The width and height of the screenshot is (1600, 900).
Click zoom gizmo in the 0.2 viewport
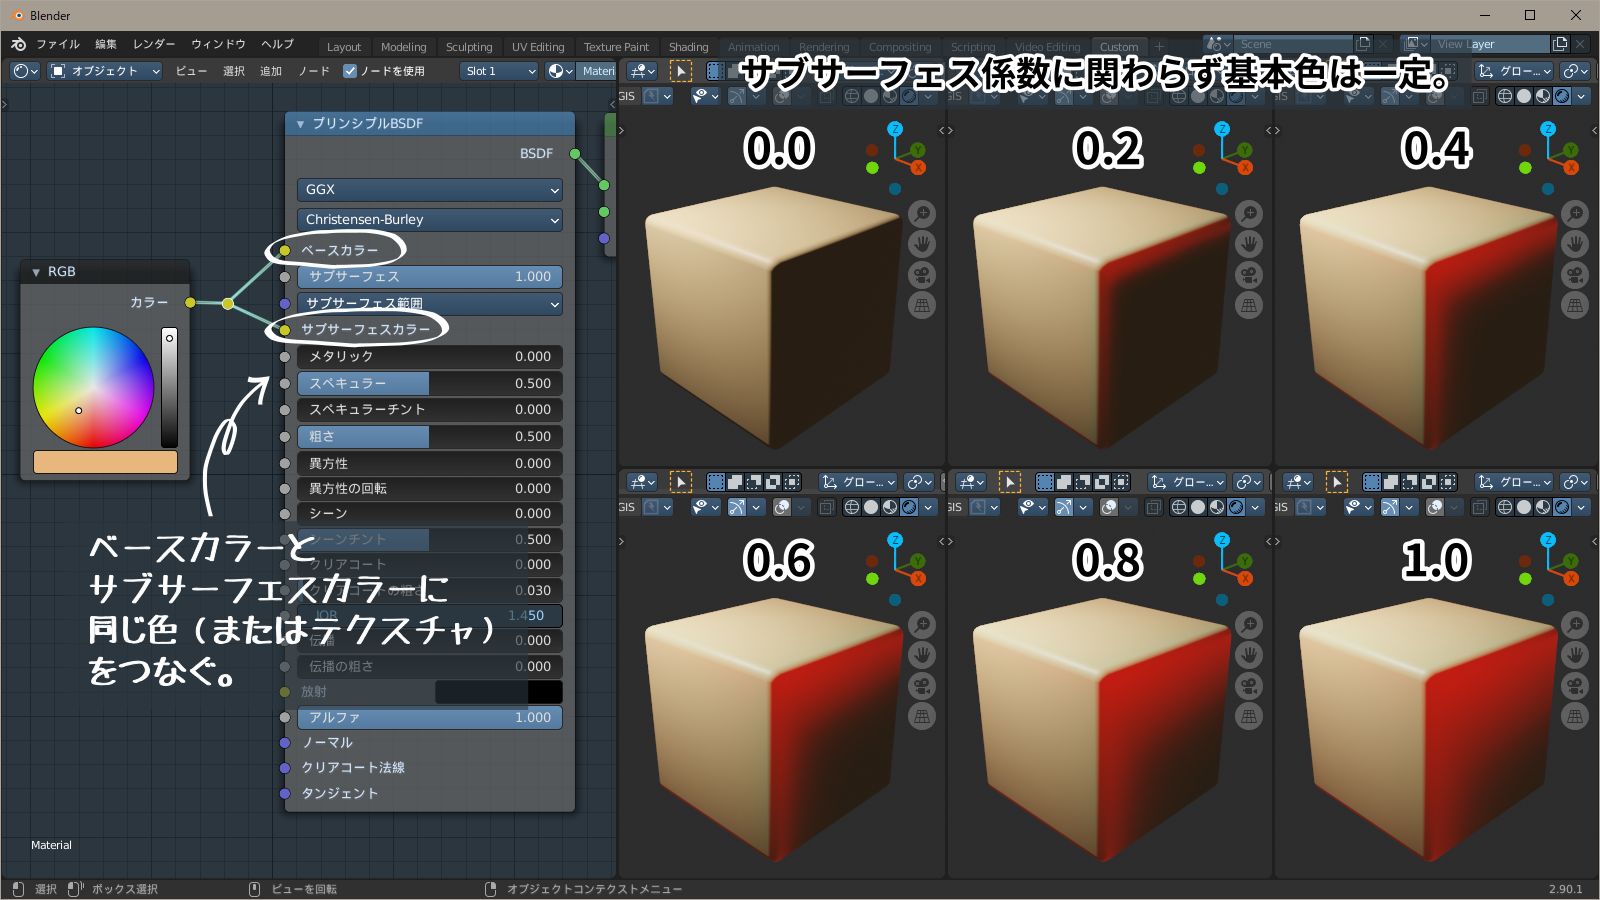click(1249, 213)
